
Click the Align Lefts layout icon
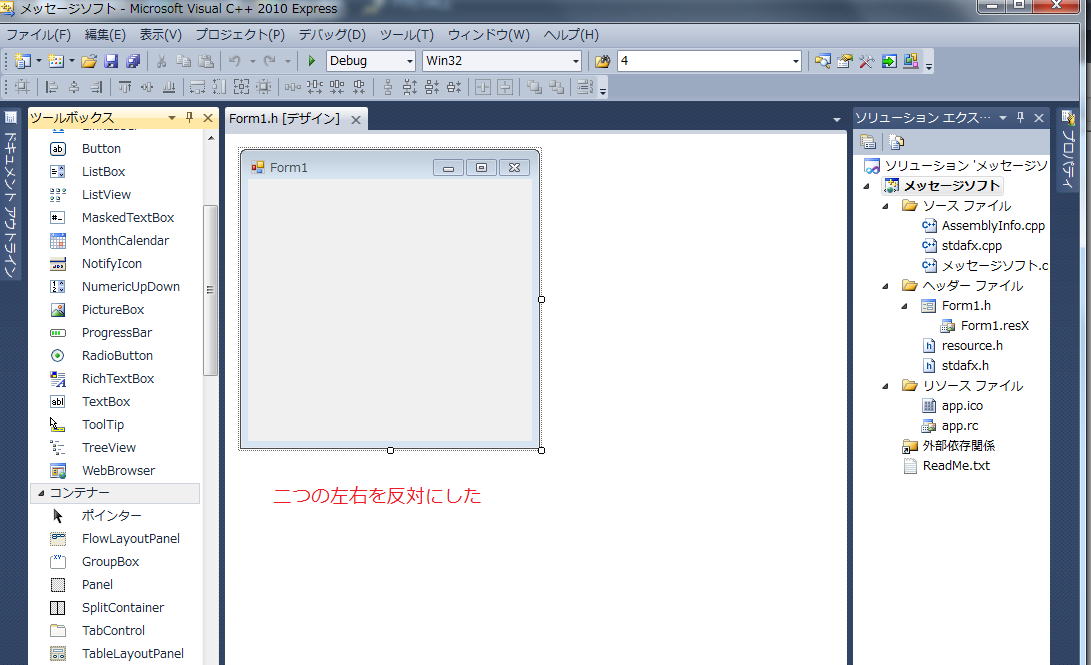(x=51, y=87)
